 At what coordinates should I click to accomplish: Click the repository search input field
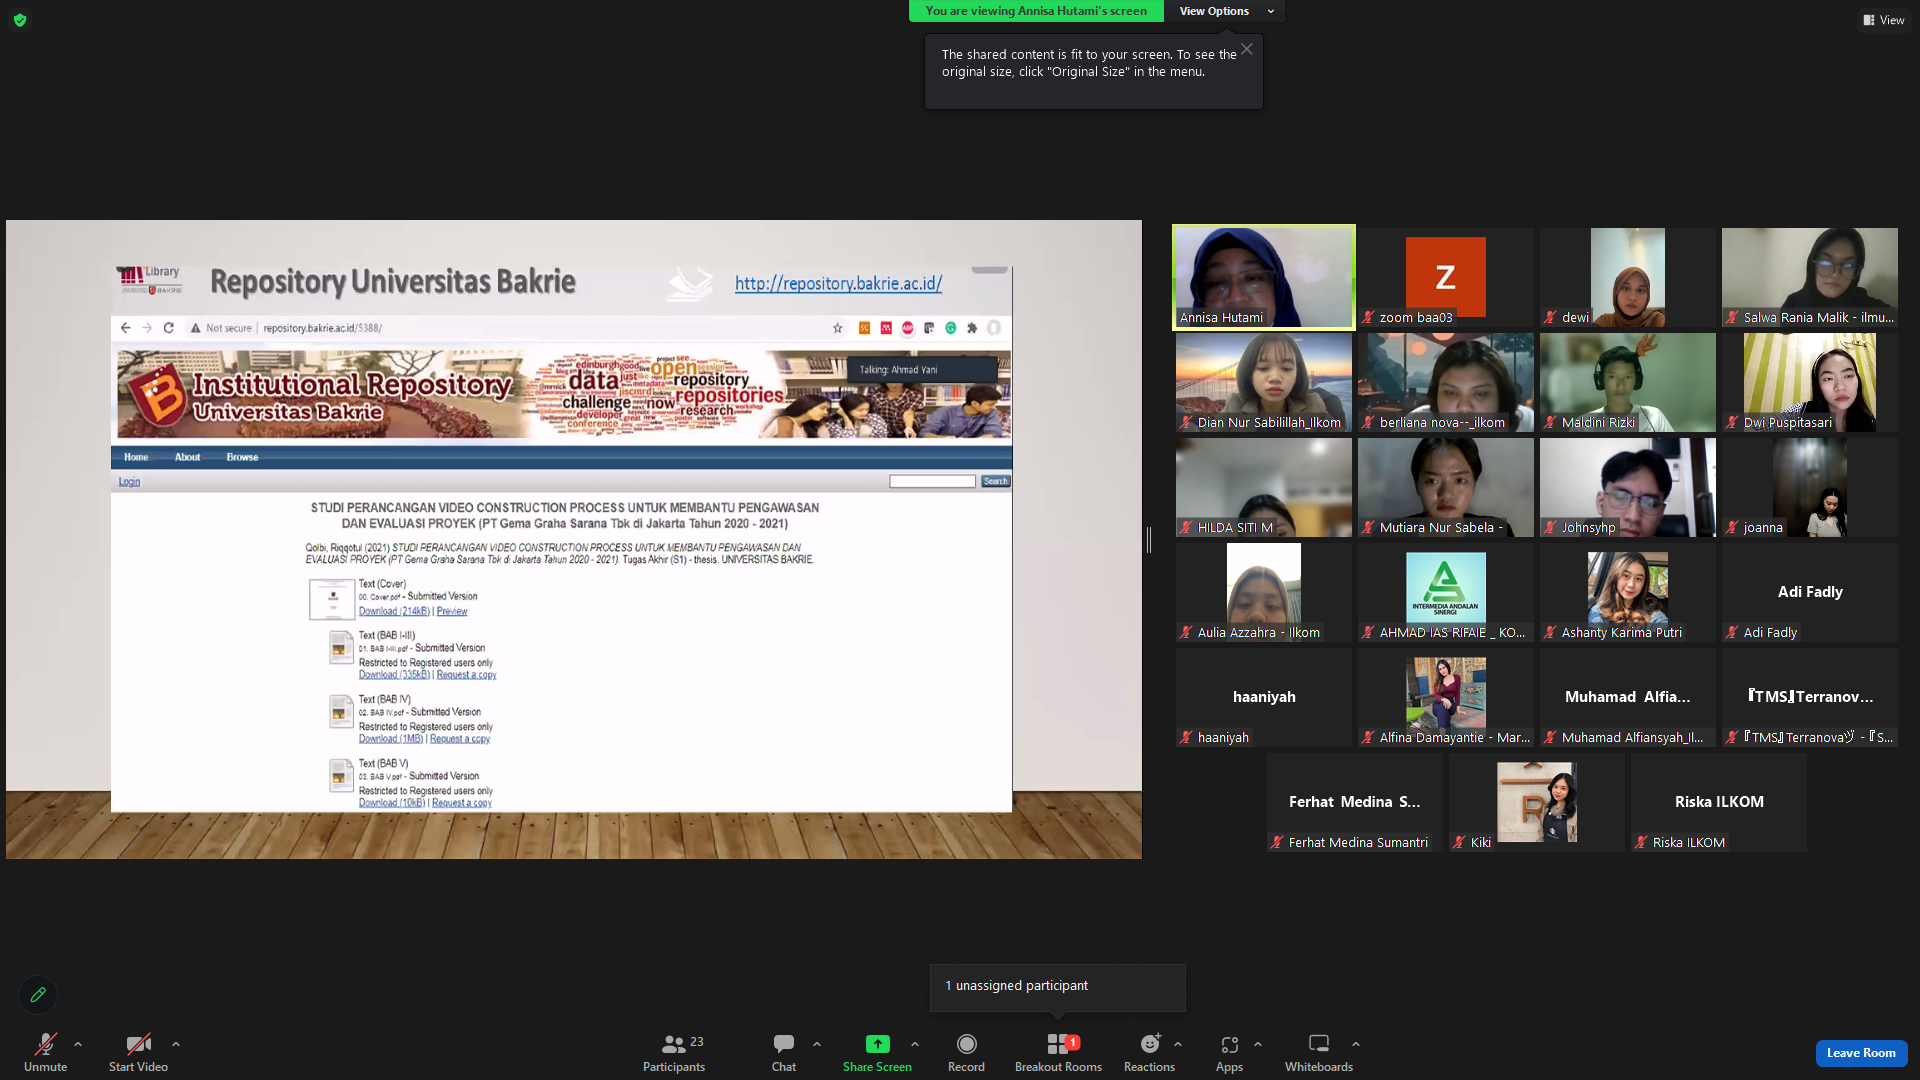[x=932, y=481]
